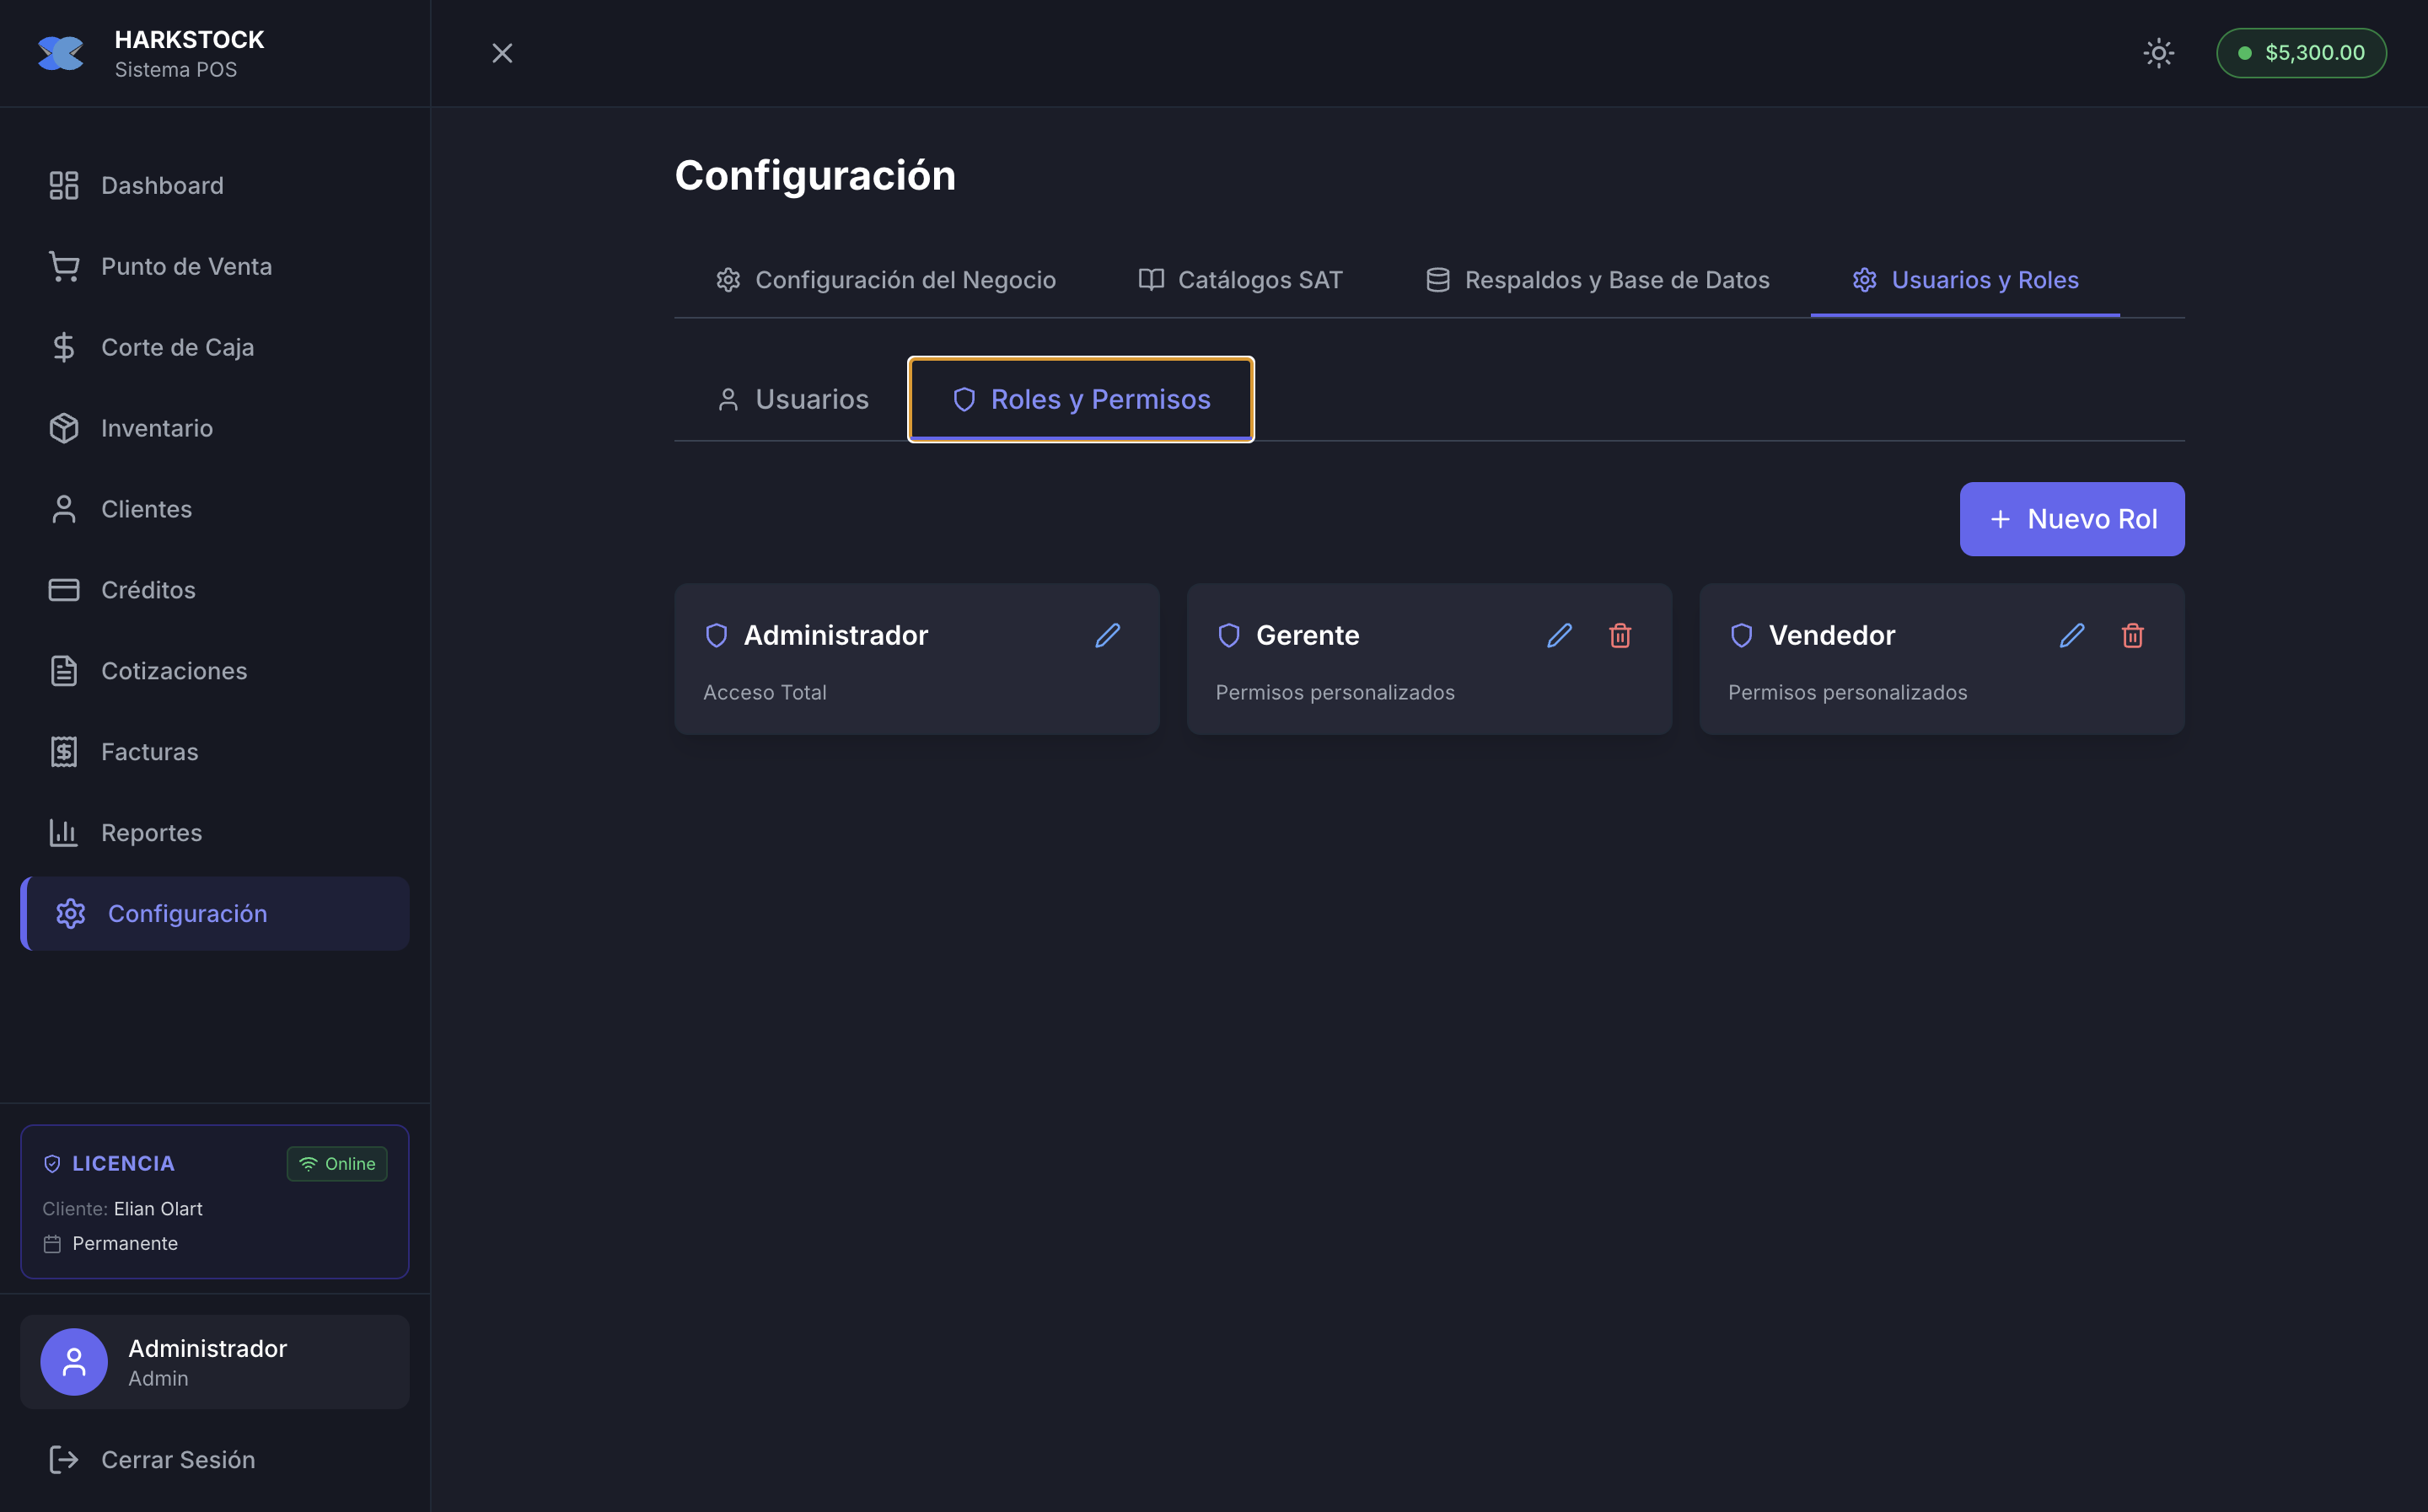Click the Nuevo Rol button

tap(2071, 519)
